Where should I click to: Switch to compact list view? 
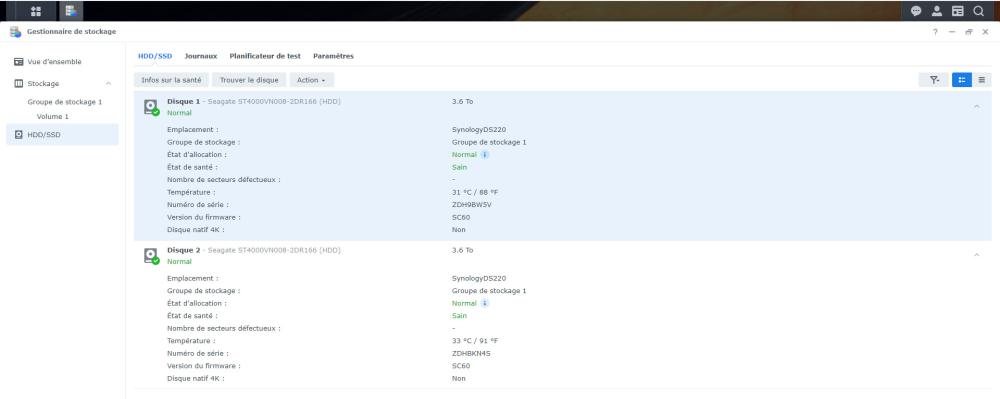click(x=982, y=80)
